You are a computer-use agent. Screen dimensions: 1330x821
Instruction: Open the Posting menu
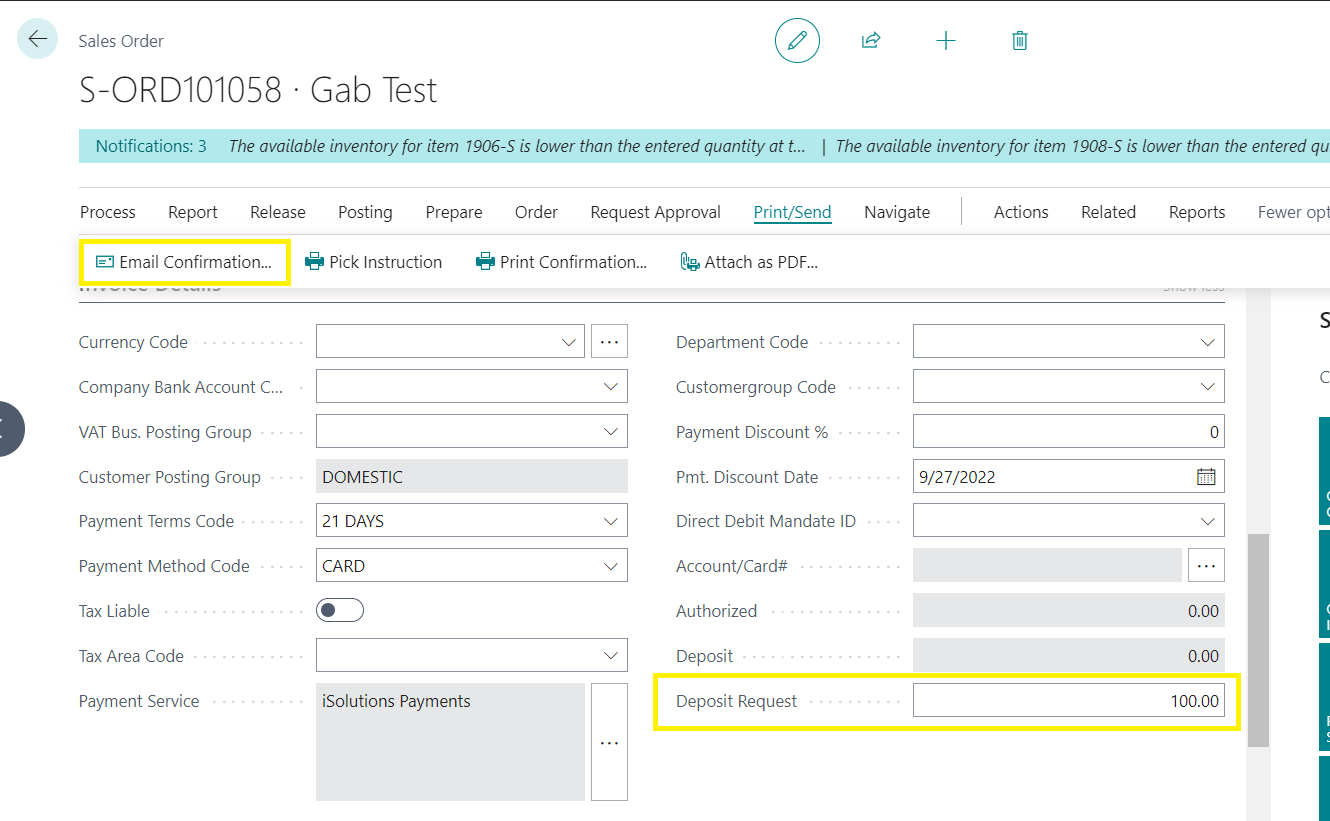[365, 212]
